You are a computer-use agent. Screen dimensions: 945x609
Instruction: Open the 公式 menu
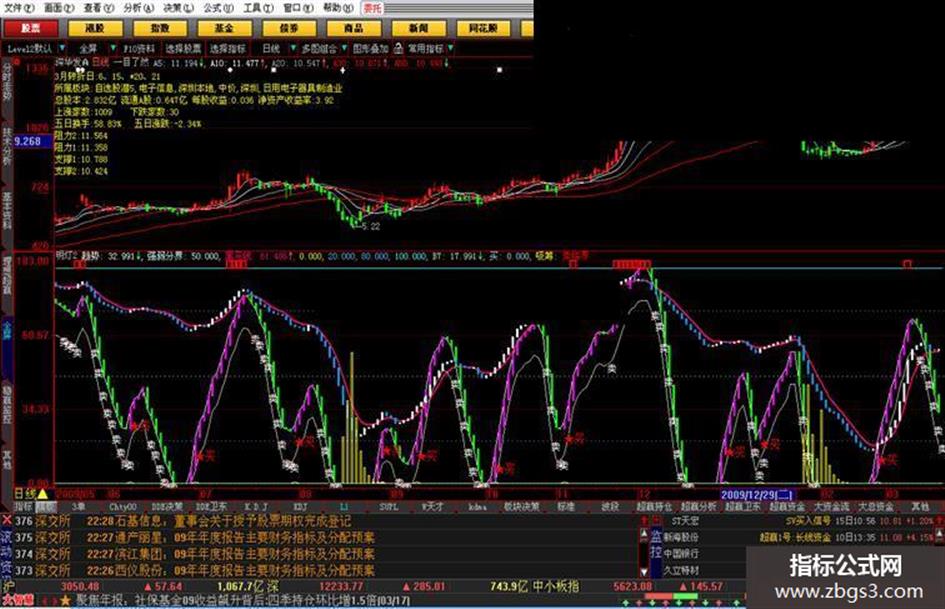coord(218,8)
